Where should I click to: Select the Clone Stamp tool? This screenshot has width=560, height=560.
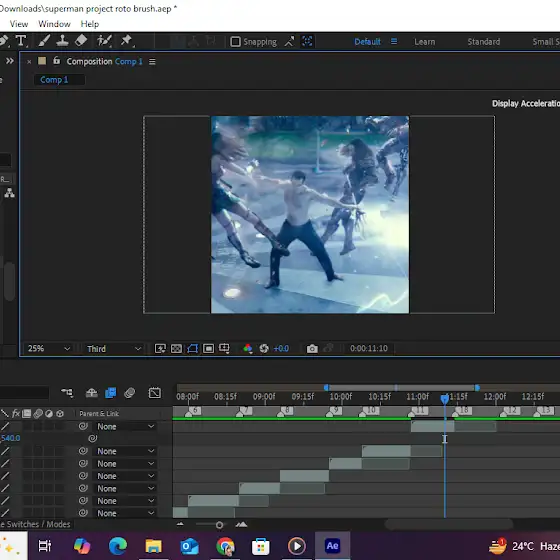click(62, 41)
